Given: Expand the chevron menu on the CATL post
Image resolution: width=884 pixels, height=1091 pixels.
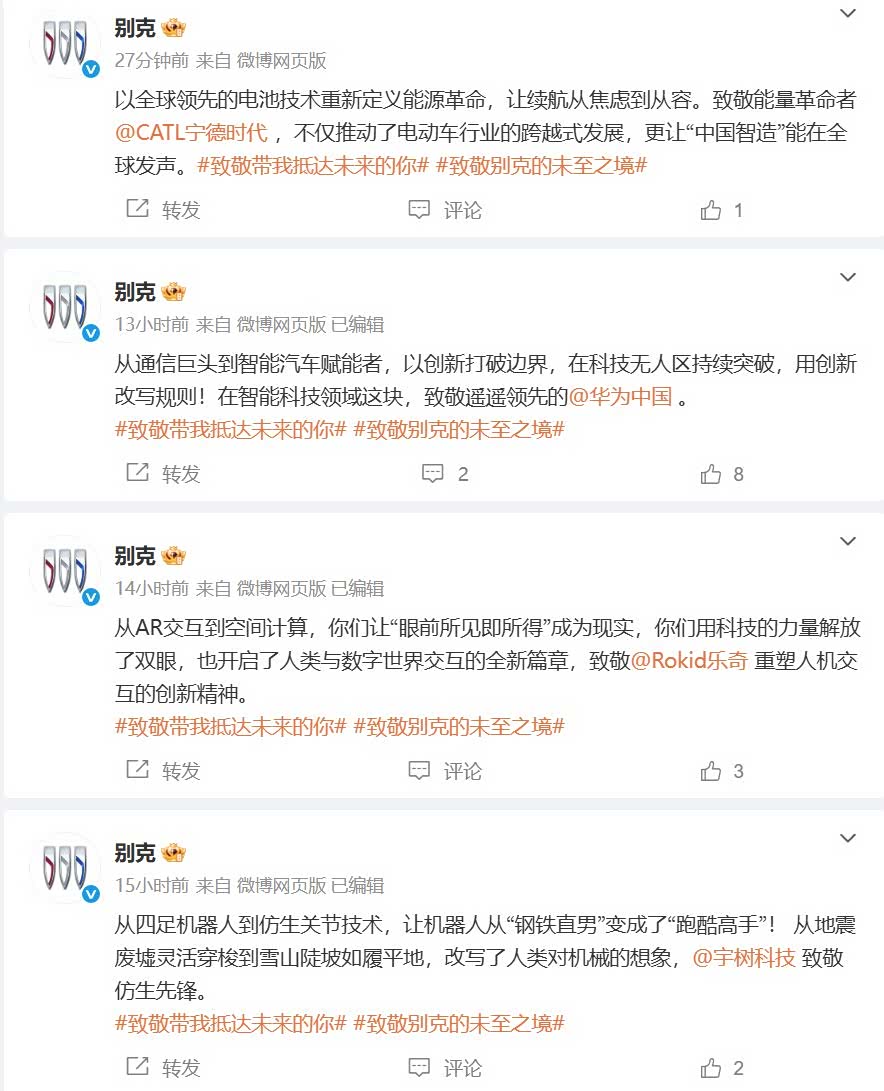Looking at the screenshot, I should tap(848, 13).
